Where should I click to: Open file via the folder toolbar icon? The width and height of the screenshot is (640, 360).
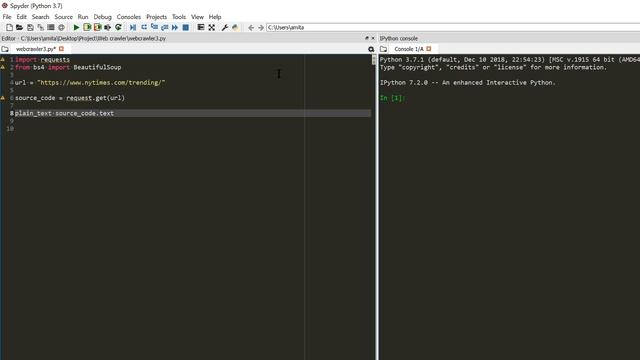coord(19,27)
